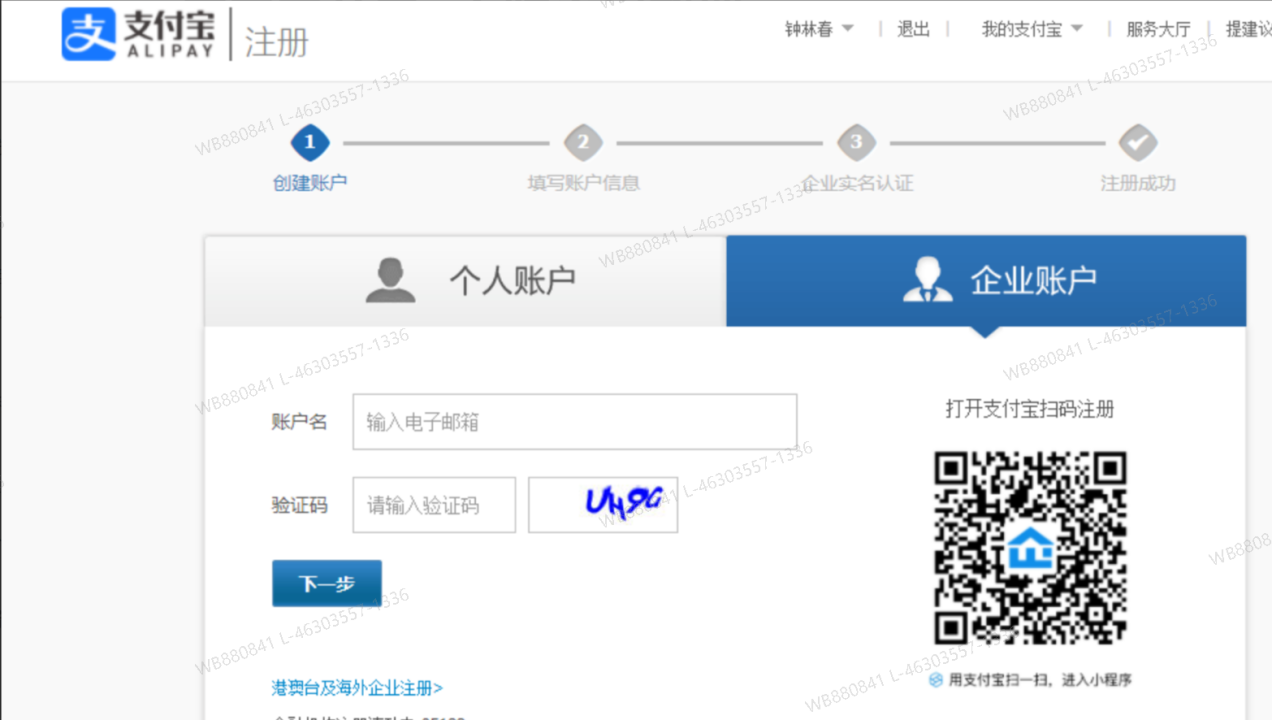Viewport: 1272px width, 720px height.
Task: Click the enterprise account businessman icon
Action: 927,280
